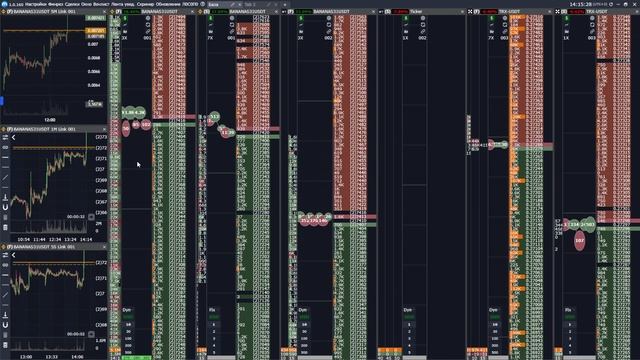640x360 pixels.
Task: Click chain link icon in Ticker panel
Action: pyautogui.click(x=423, y=31)
